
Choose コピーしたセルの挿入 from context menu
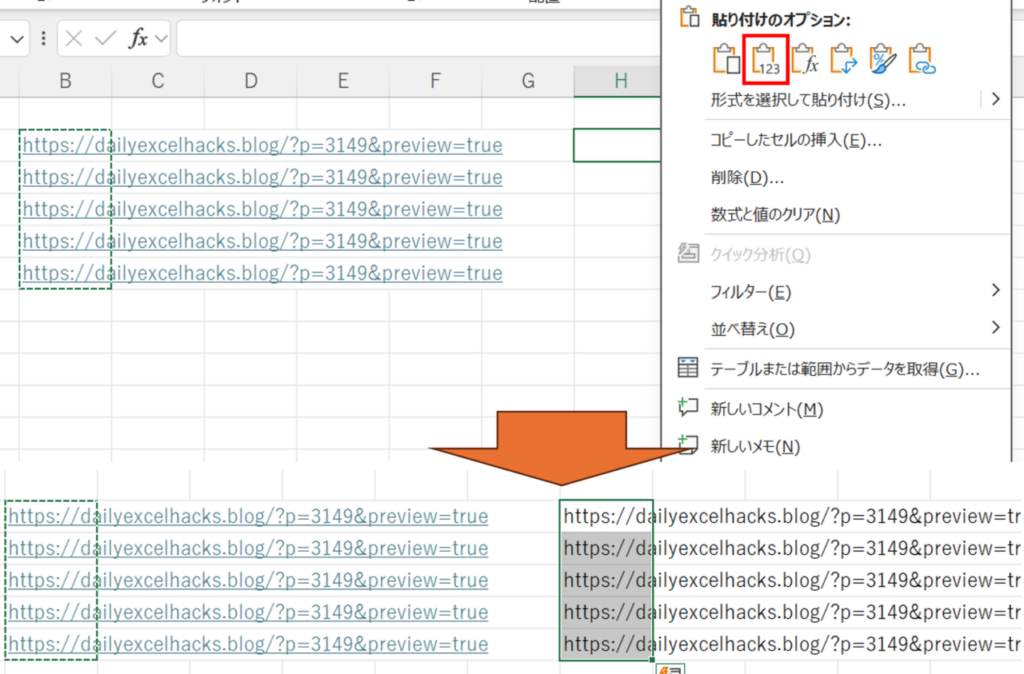click(x=796, y=140)
